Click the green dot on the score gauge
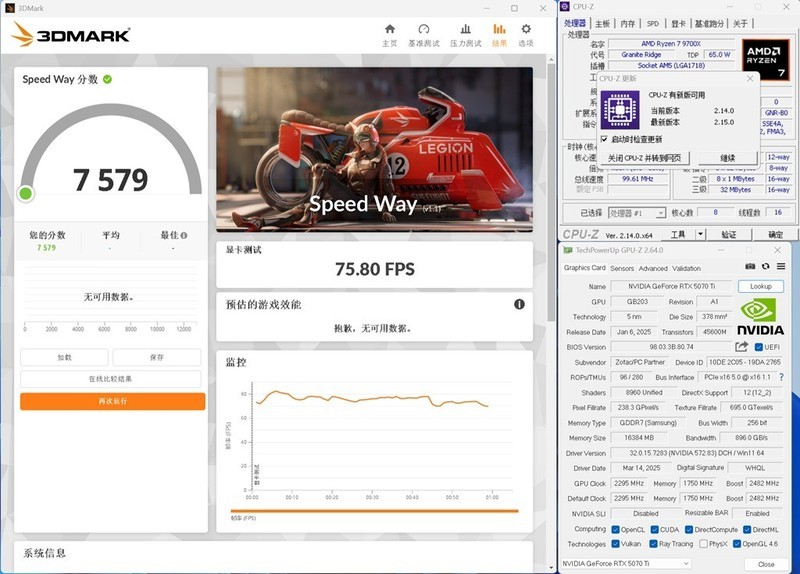This screenshot has height=574, width=800. [x=26, y=193]
